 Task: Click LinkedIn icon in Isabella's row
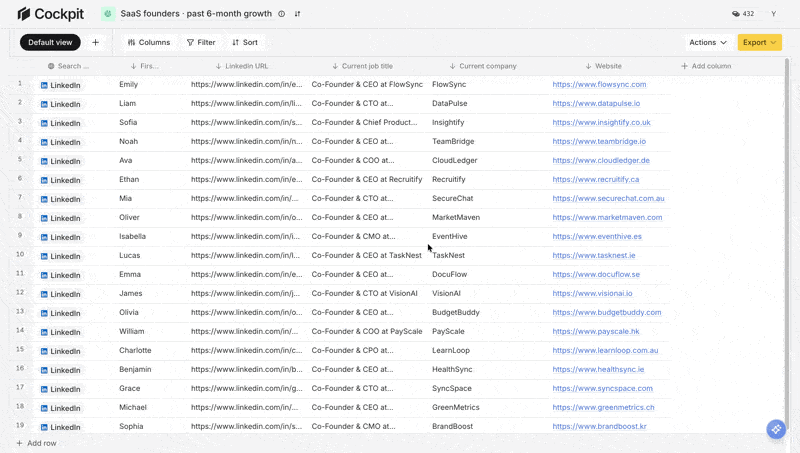click(x=44, y=237)
